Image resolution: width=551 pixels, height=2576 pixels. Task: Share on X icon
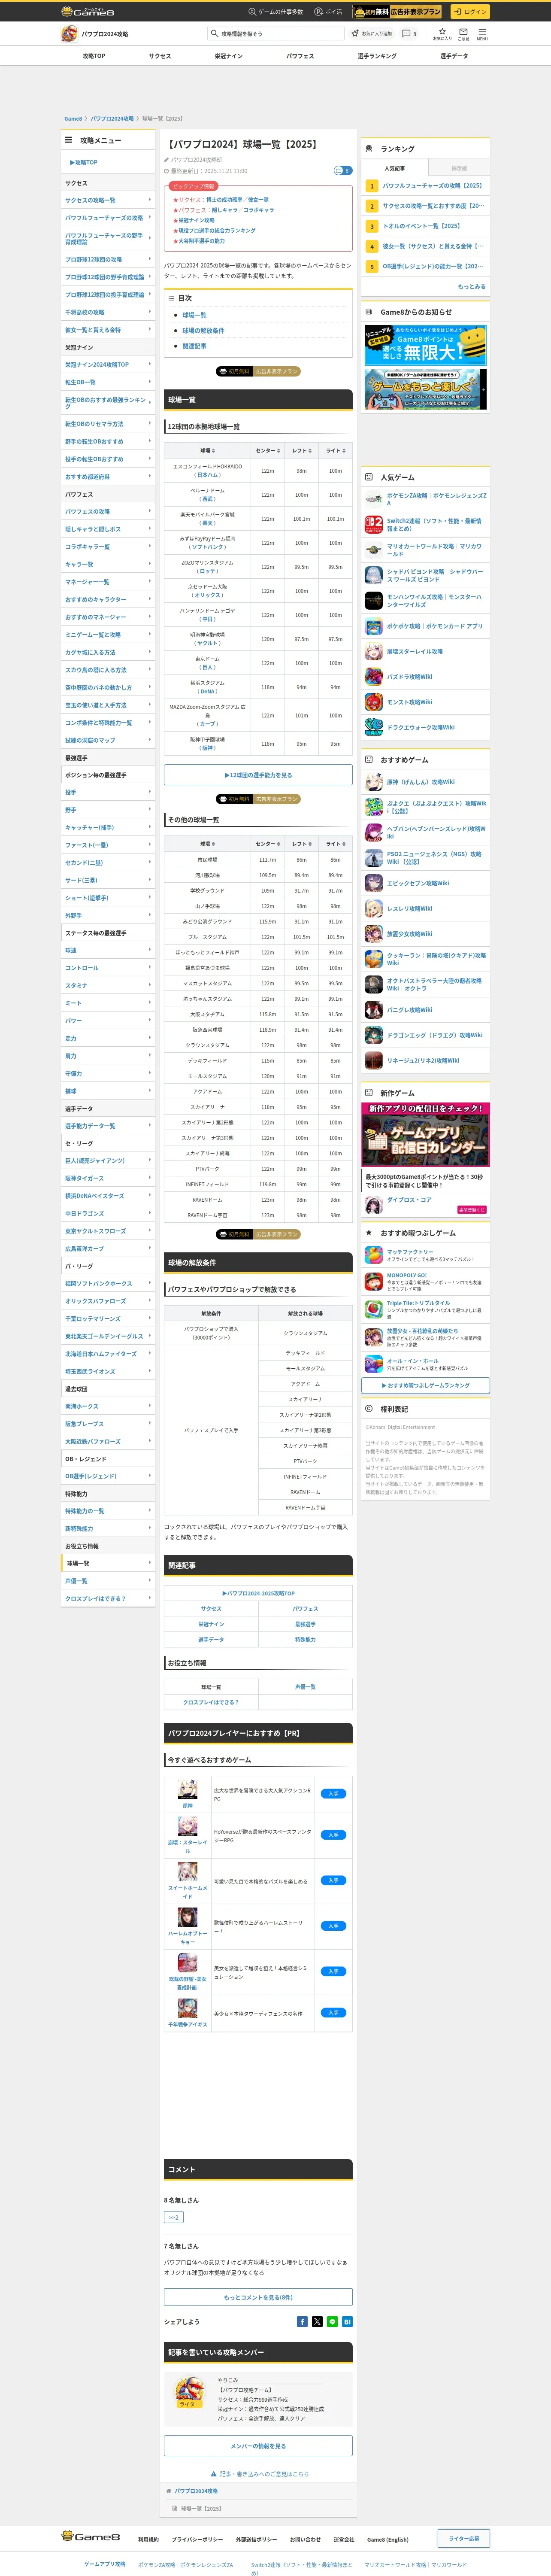317,2322
